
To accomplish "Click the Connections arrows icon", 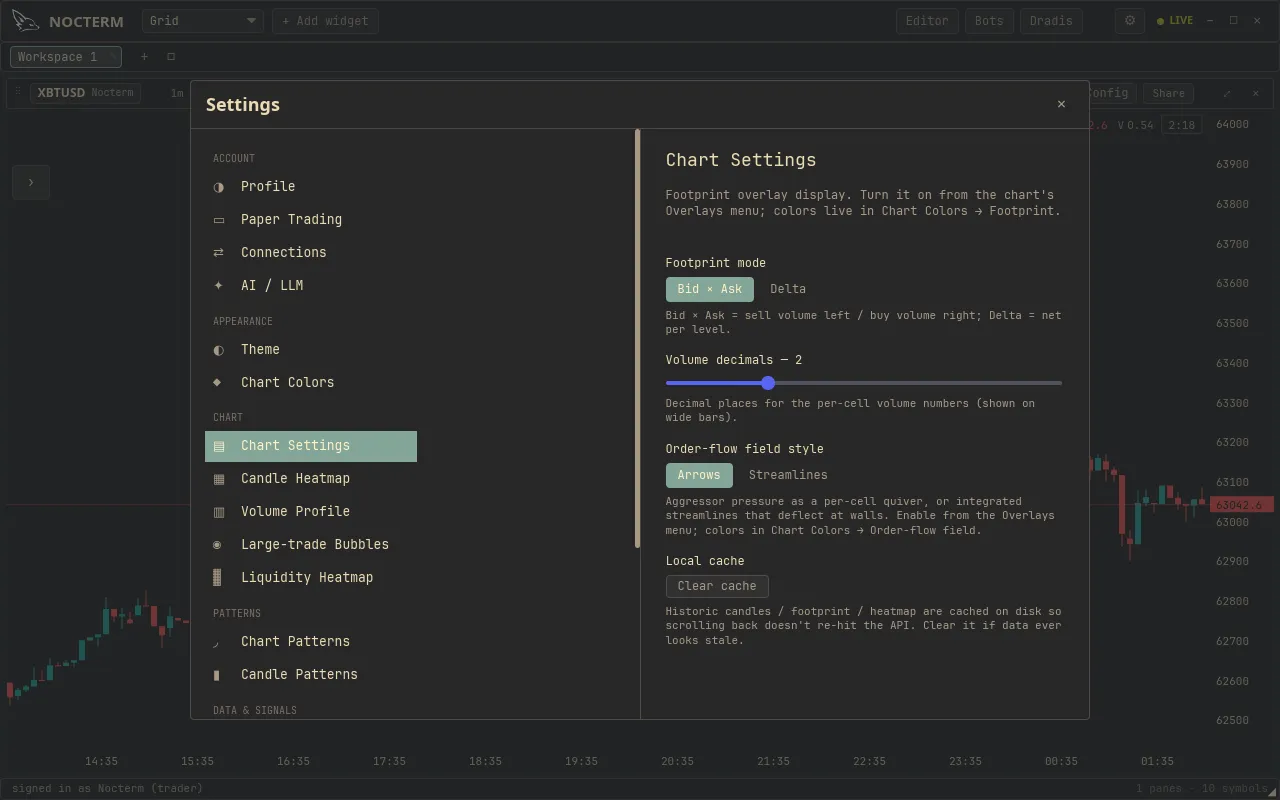I will click(219, 253).
